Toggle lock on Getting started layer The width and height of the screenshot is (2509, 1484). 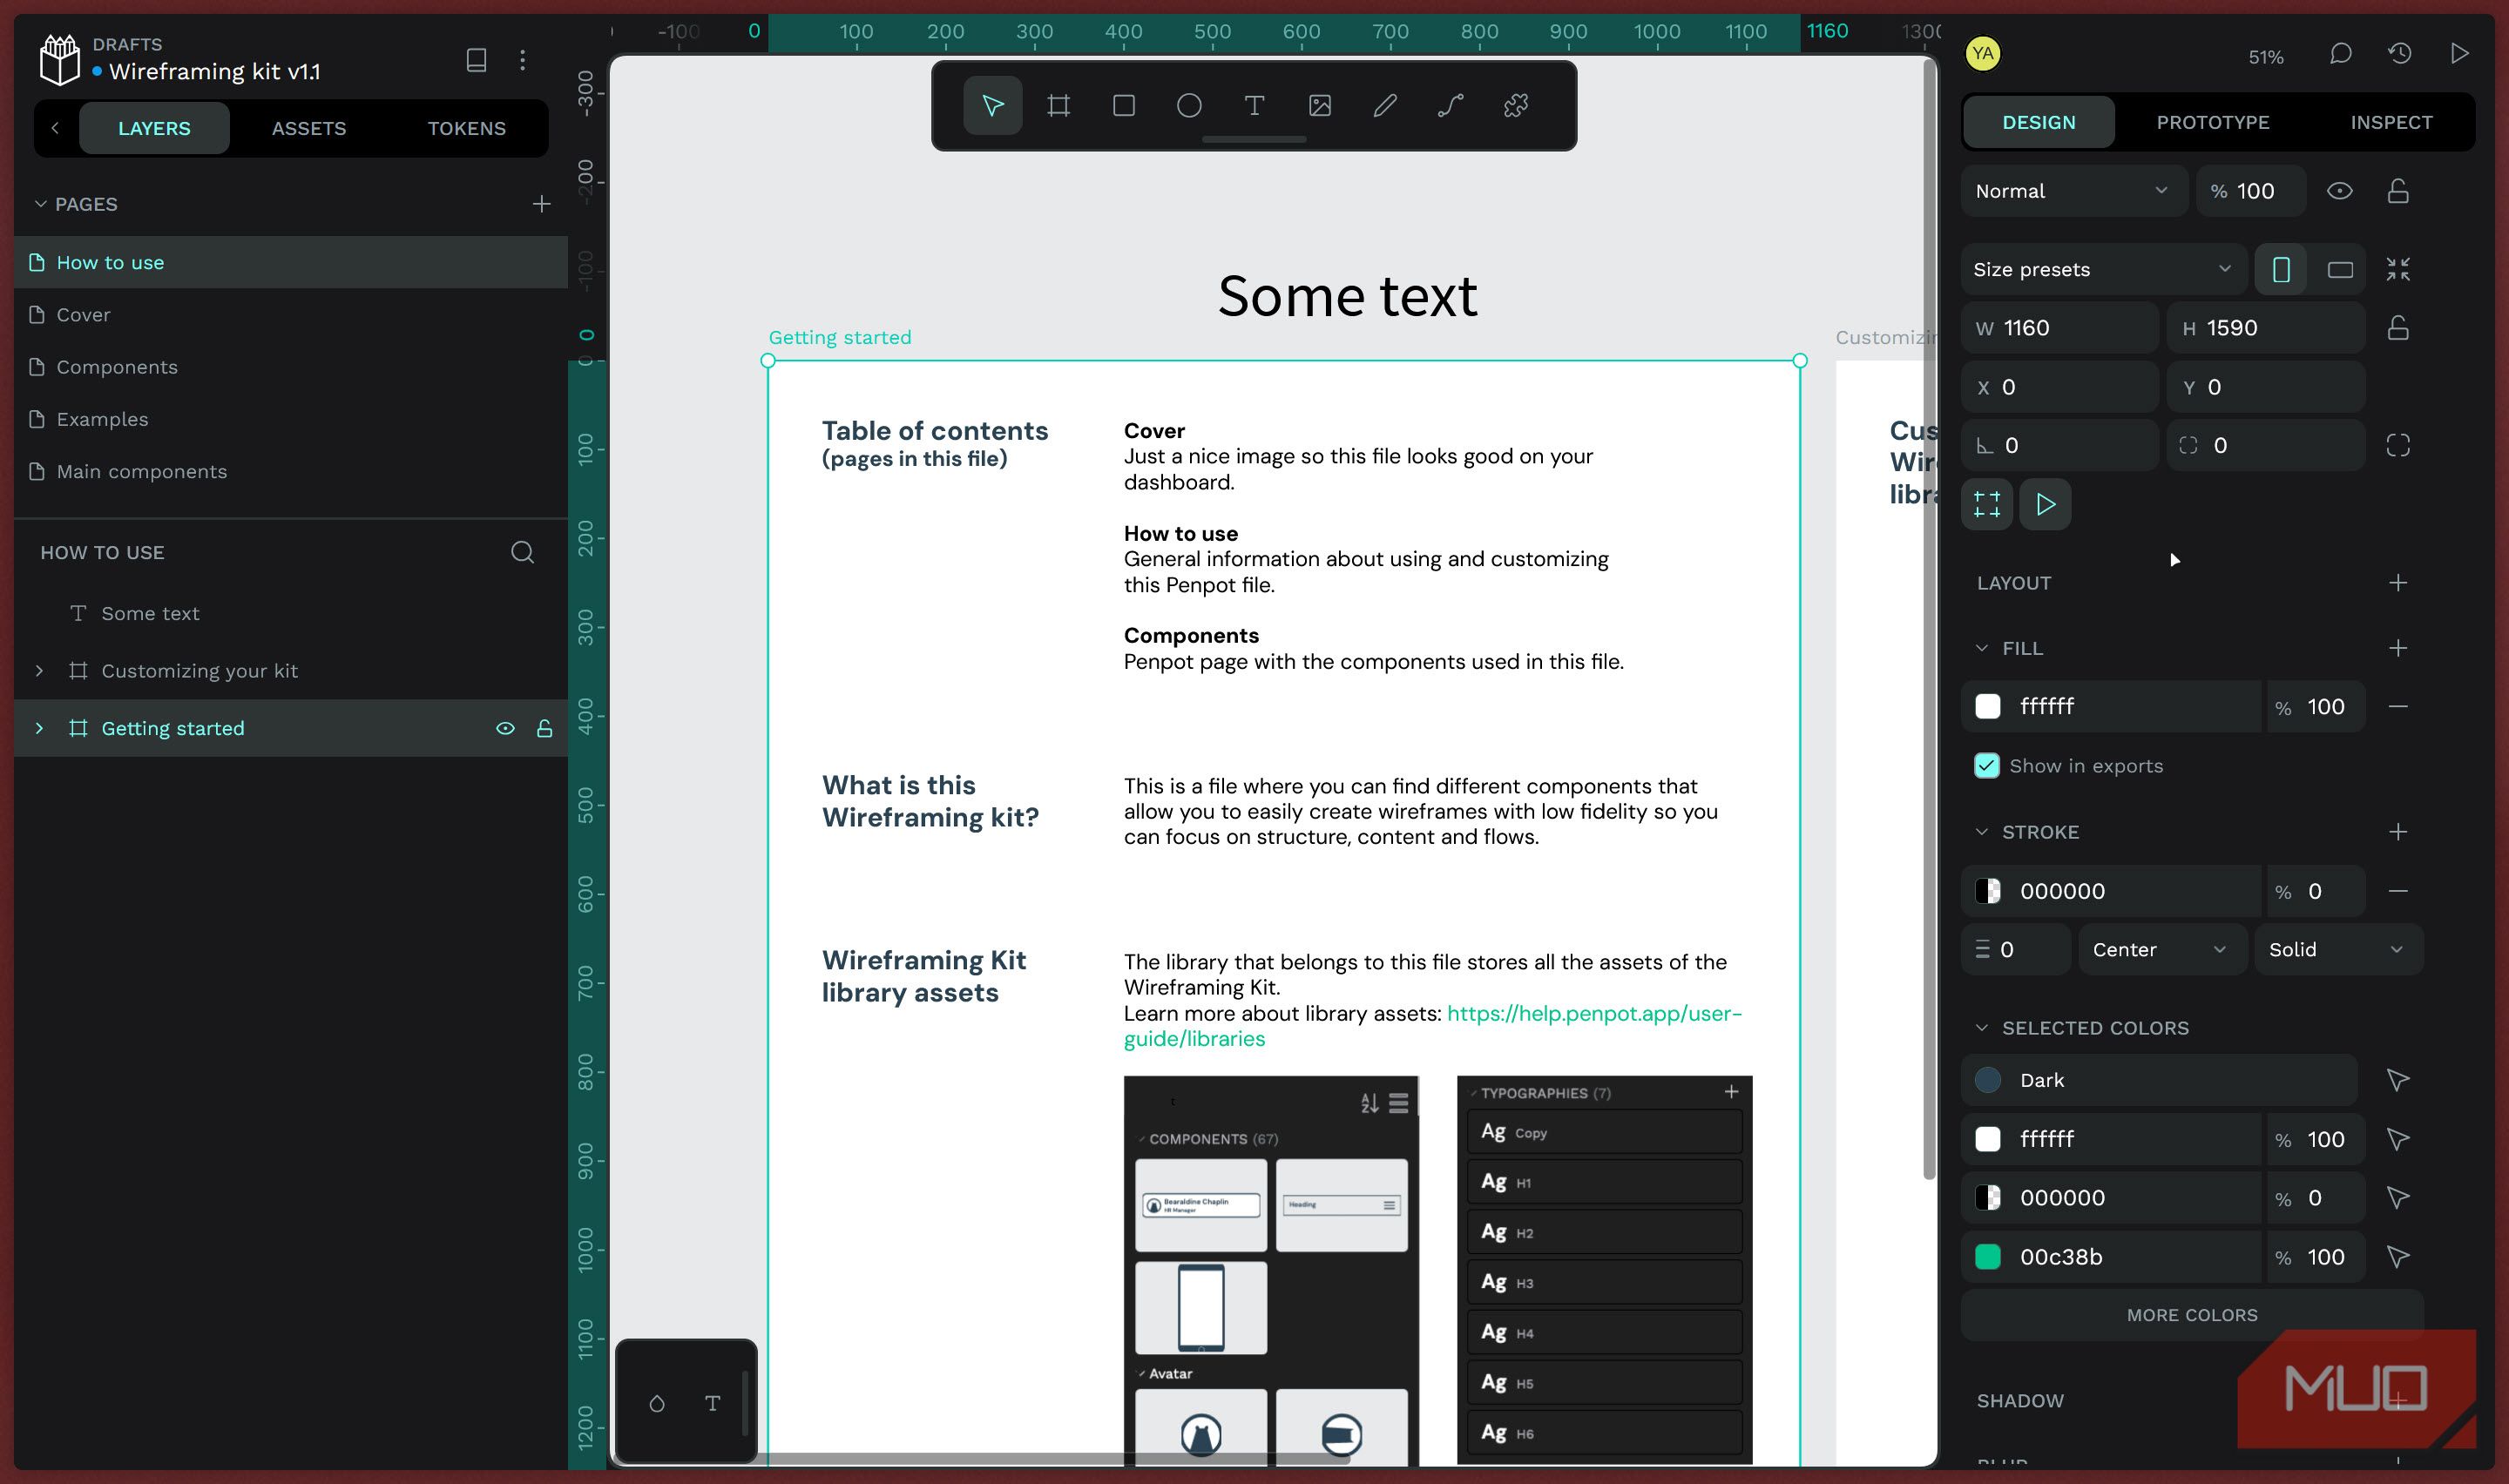pos(544,728)
